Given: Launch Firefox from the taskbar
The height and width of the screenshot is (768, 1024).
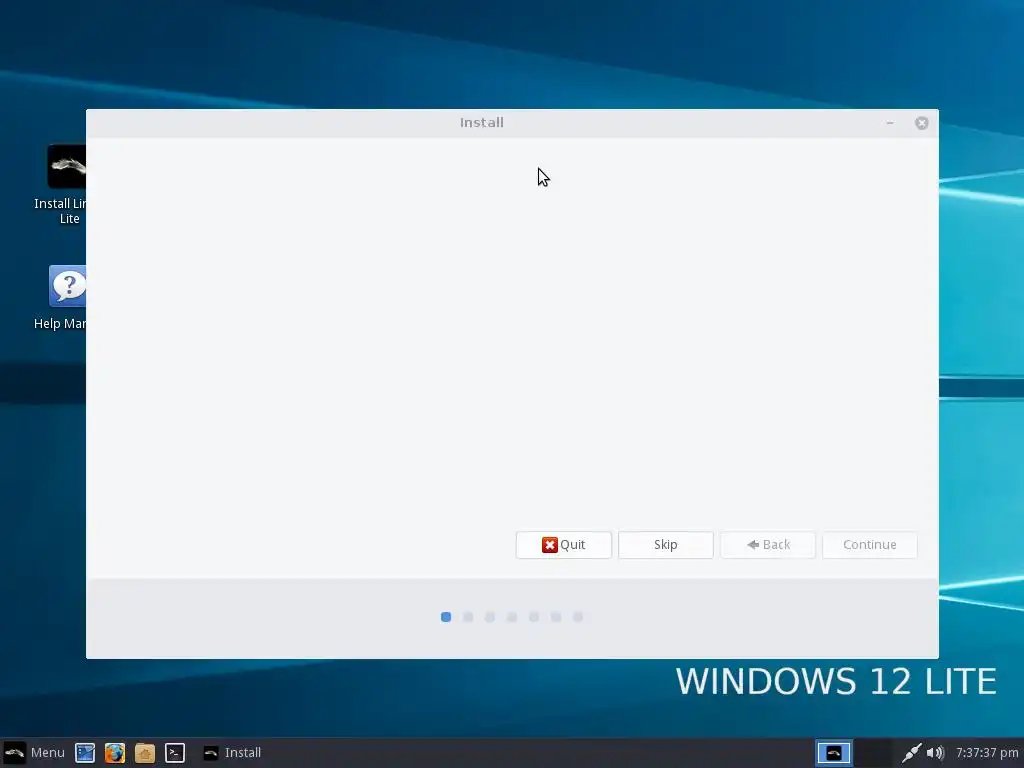Looking at the screenshot, I should pyautogui.click(x=115, y=753).
